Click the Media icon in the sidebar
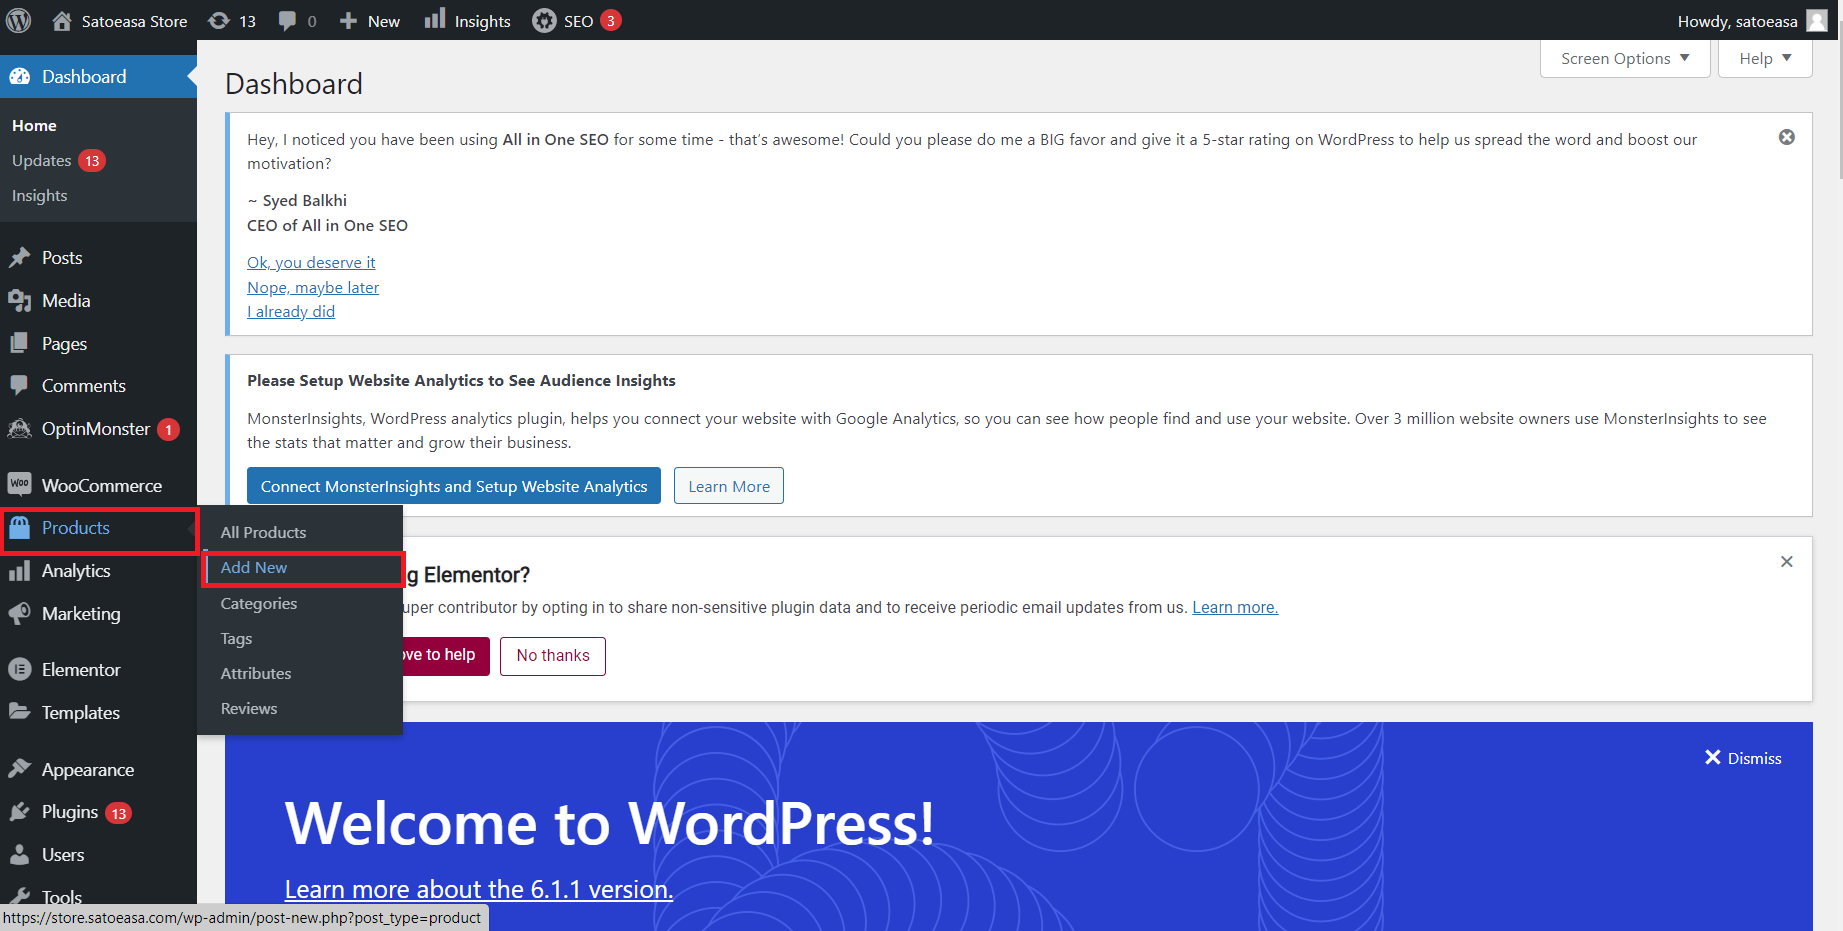The image size is (1843, 931). coord(20,300)
